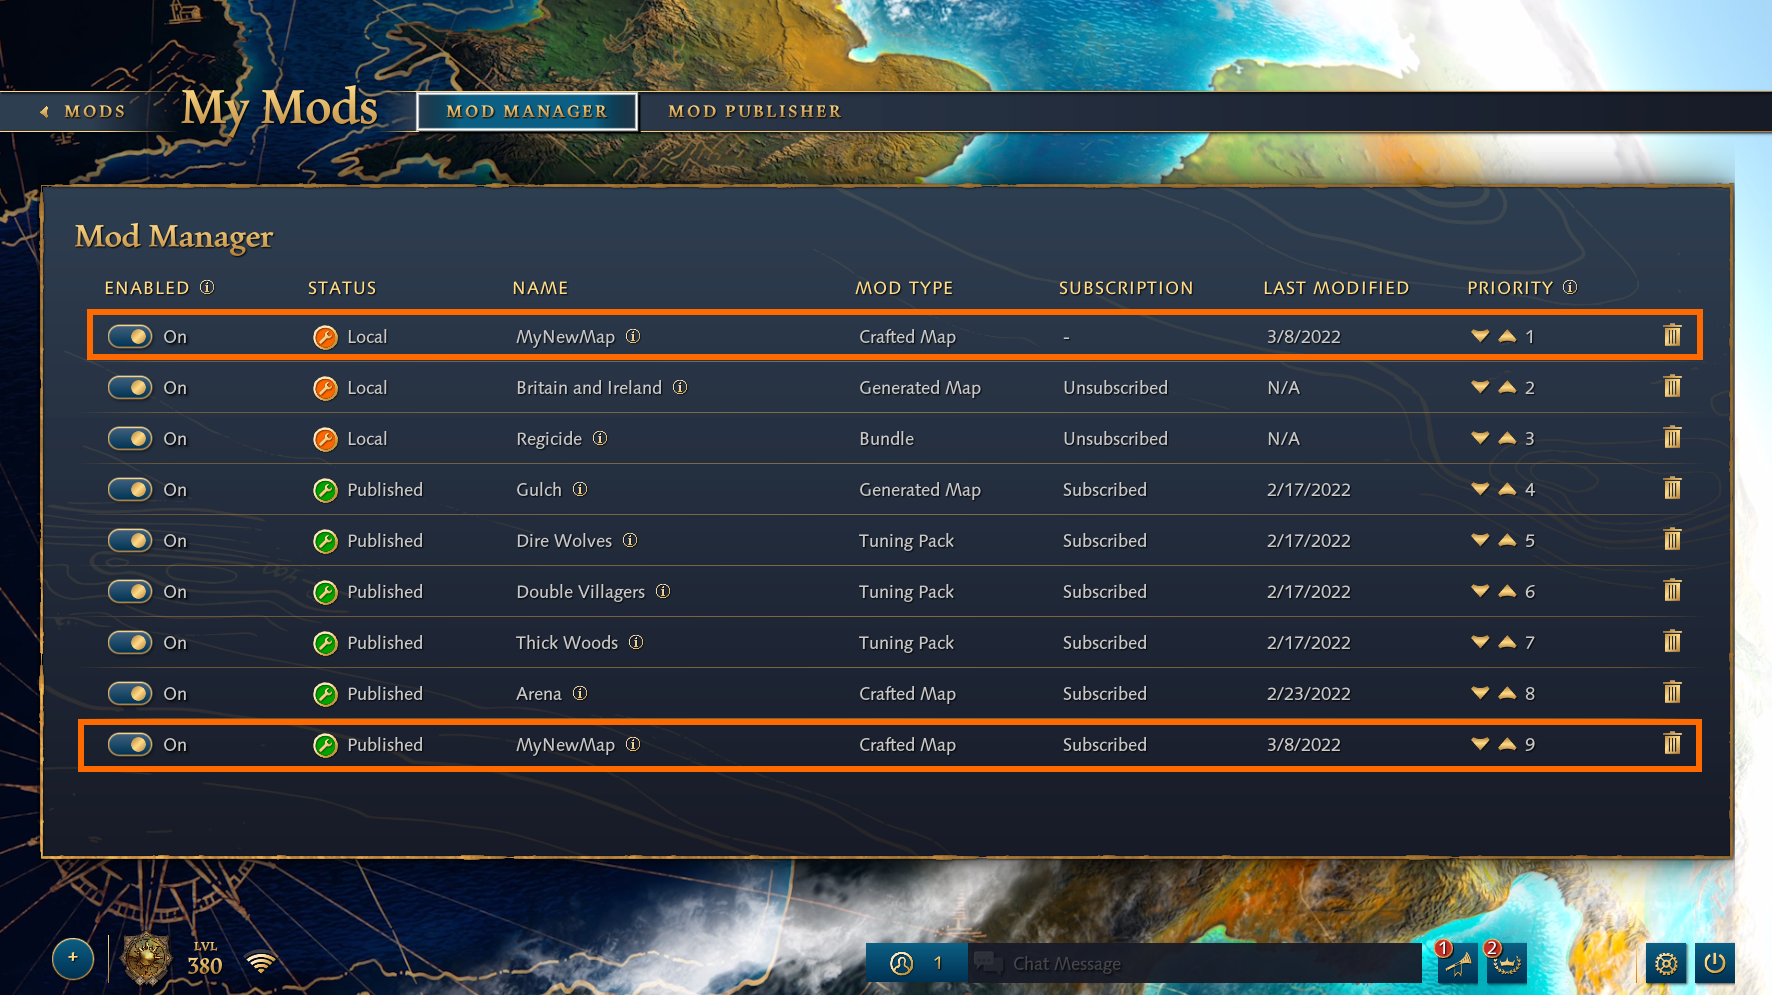Delete published MyNewMap at priority 9
Screen dimensions: 1772x995
pyautogui.click(x=1672, y=743)
